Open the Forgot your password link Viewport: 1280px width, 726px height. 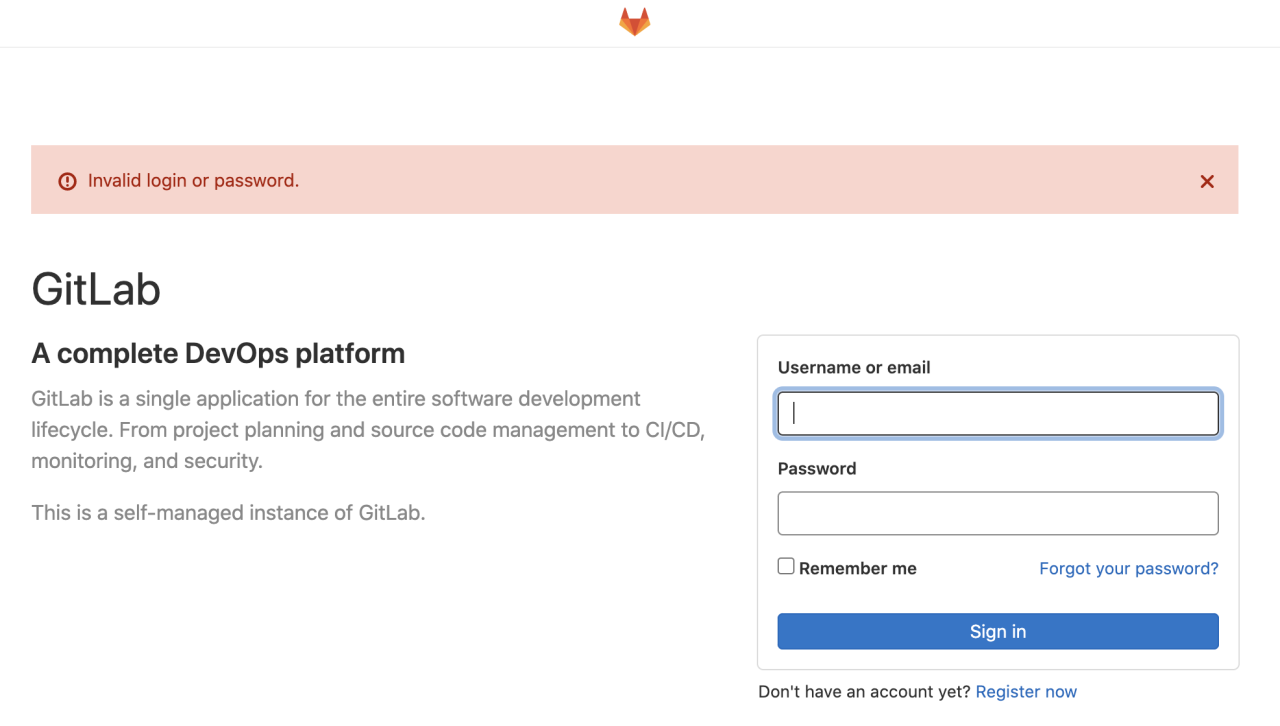[x=1128, y=569]
